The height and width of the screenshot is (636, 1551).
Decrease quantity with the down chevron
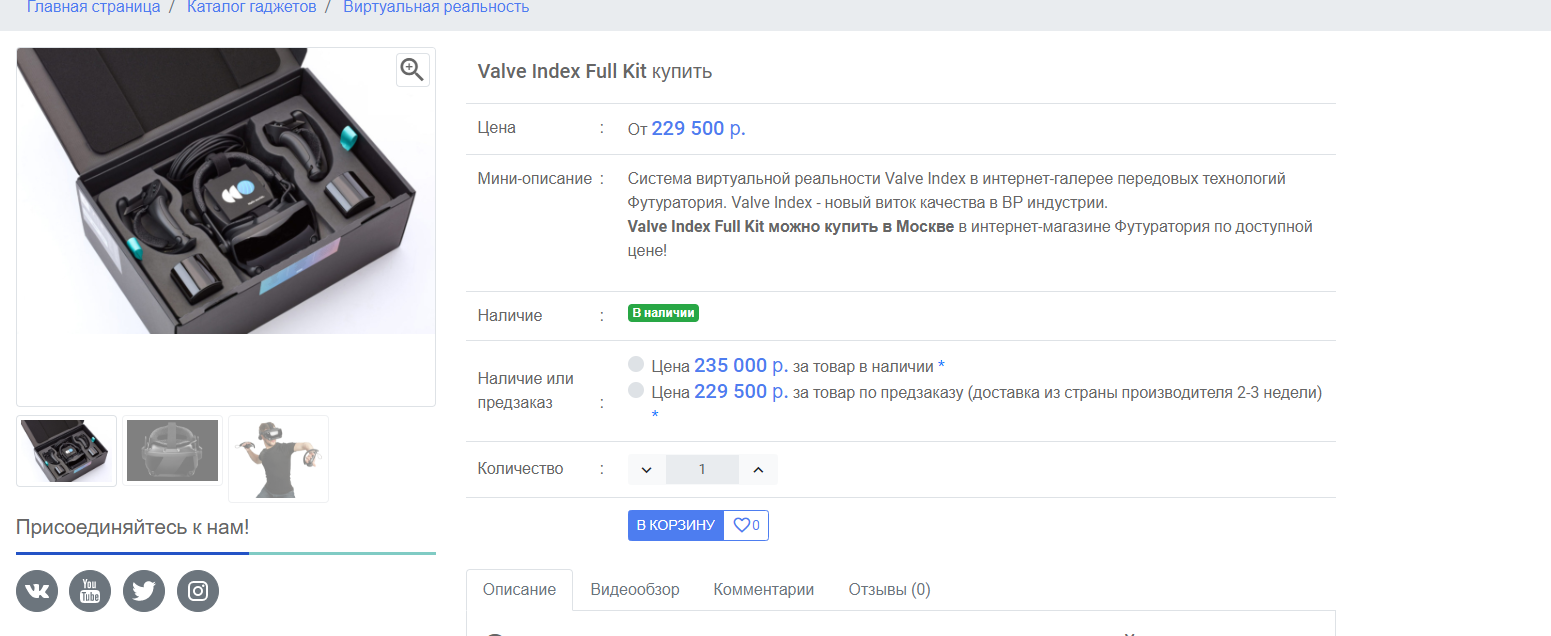647,470
